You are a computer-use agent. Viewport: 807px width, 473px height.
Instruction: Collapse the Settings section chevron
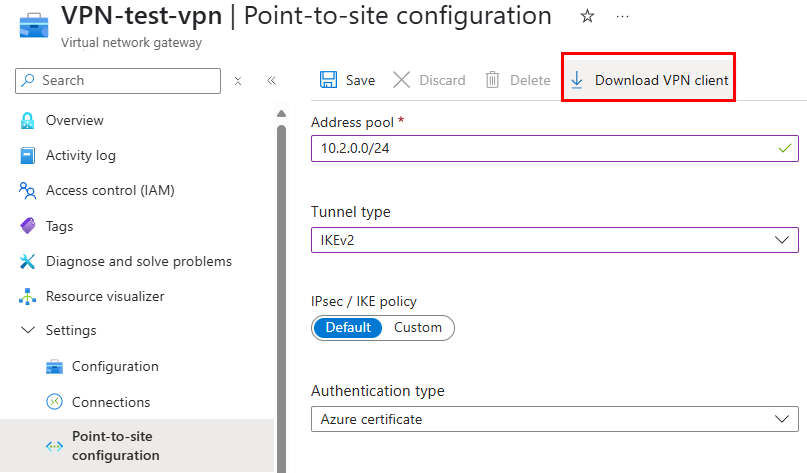coord(27,330)
